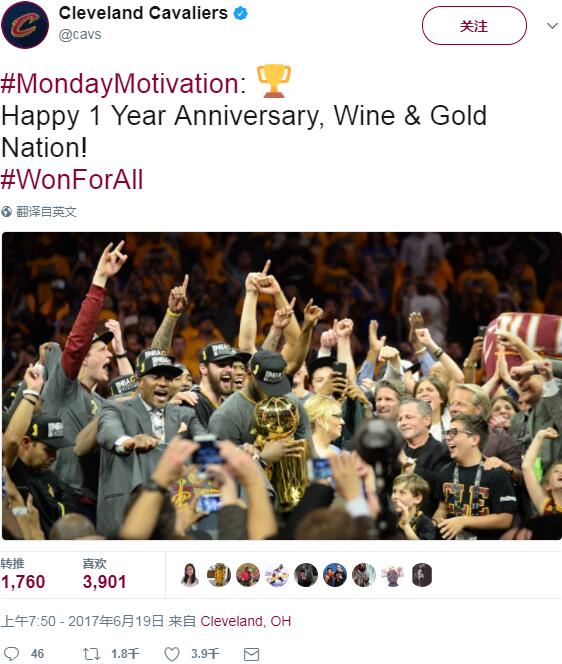Viewport: 562px width, 664px height.
Task: Open the championship celebration photo
Action: 282,386
